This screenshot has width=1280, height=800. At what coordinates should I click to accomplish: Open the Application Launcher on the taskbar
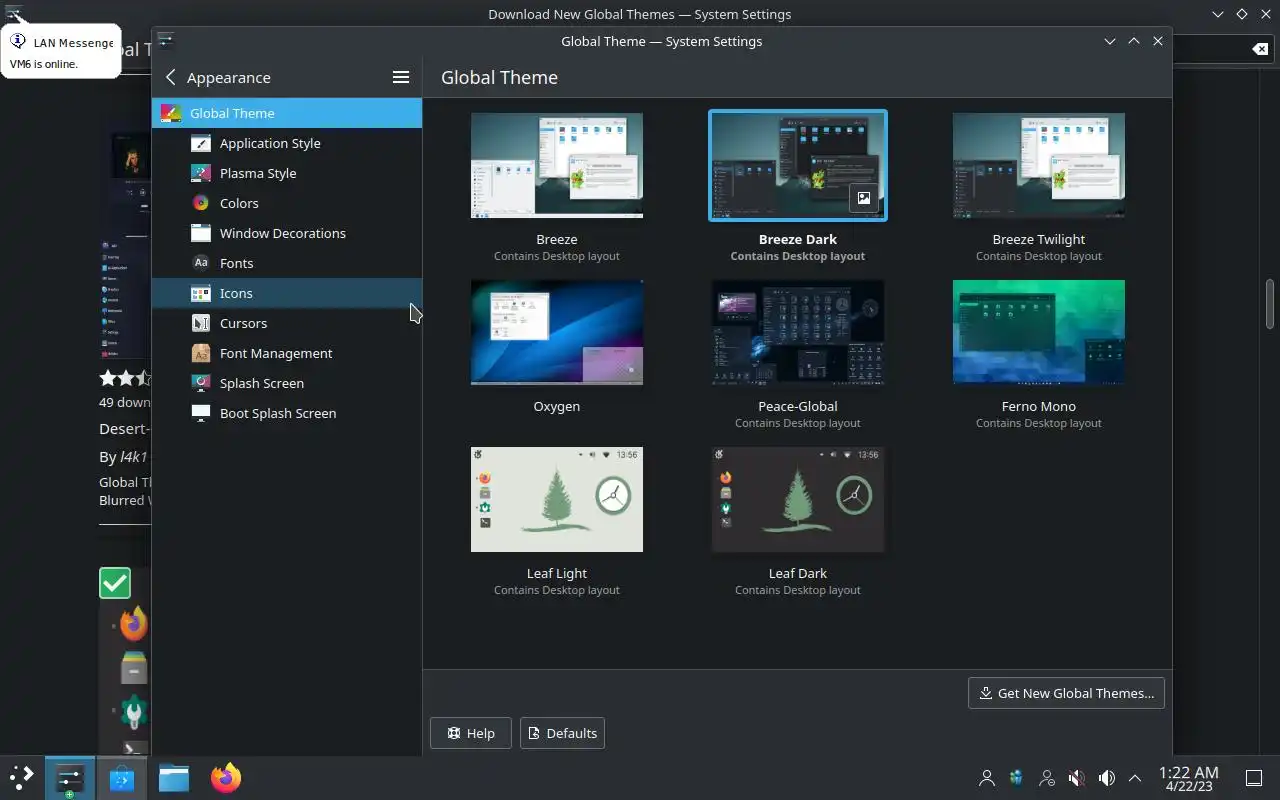pos(22,778)
